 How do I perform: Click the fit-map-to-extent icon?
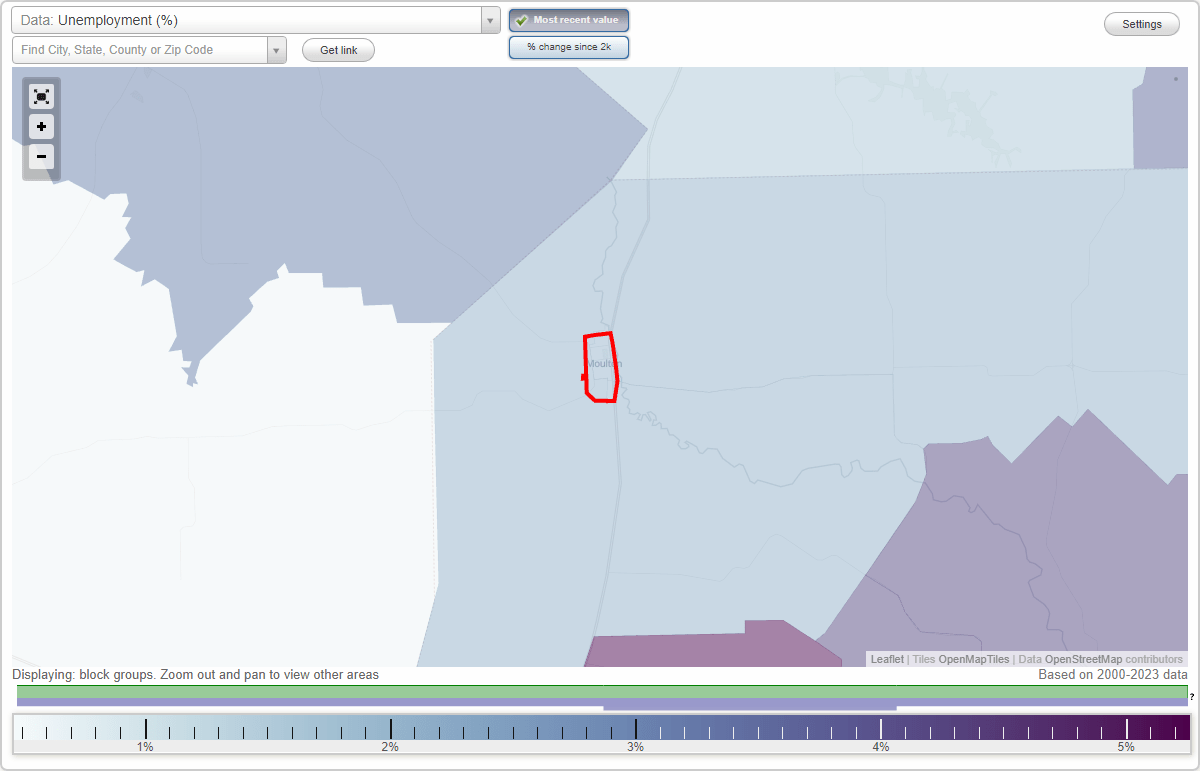(41, 96)
